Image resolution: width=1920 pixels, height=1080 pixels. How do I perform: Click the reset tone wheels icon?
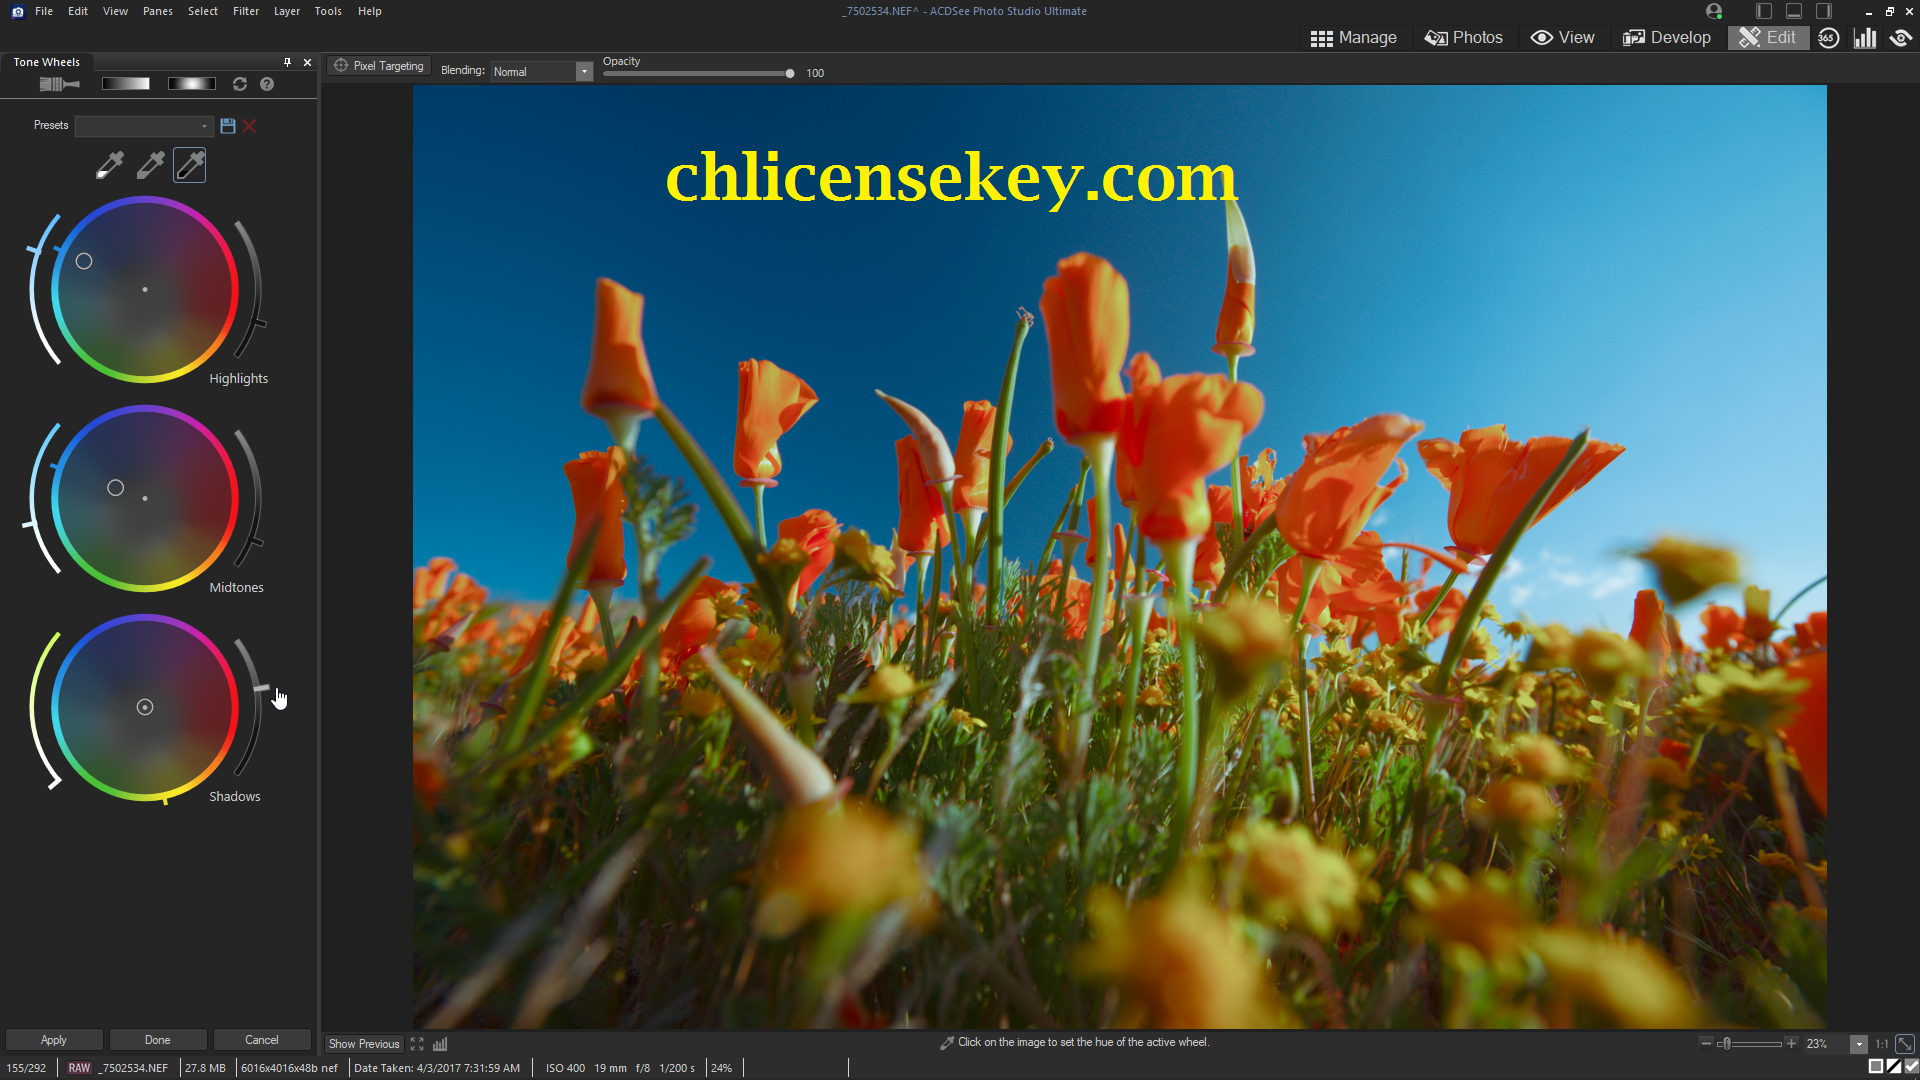tap(239, 84)
